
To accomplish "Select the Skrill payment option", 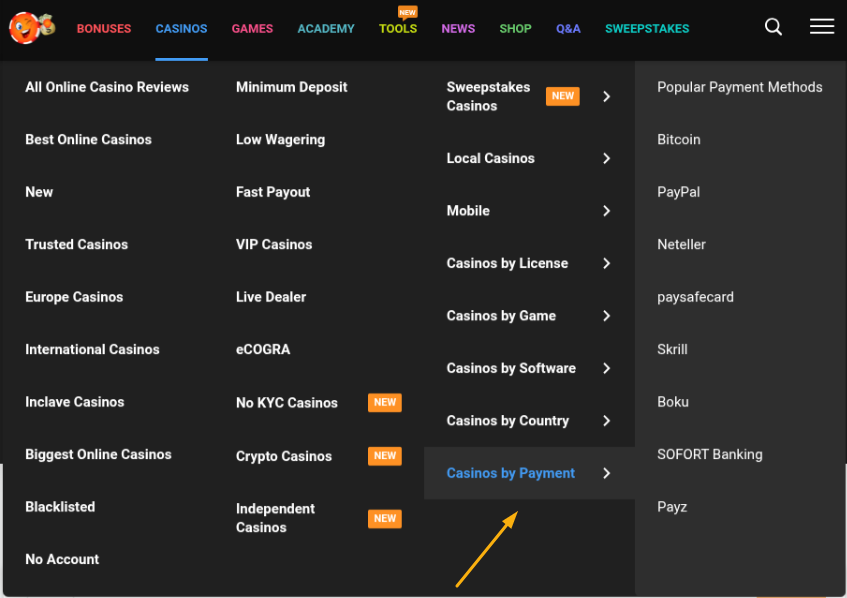I will pos(672,349).
